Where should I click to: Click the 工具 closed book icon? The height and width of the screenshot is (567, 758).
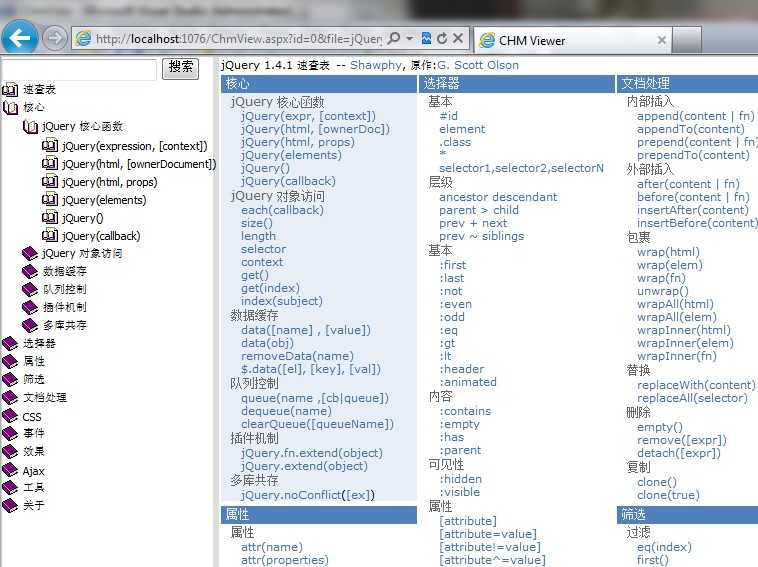(x=10, y=487)
